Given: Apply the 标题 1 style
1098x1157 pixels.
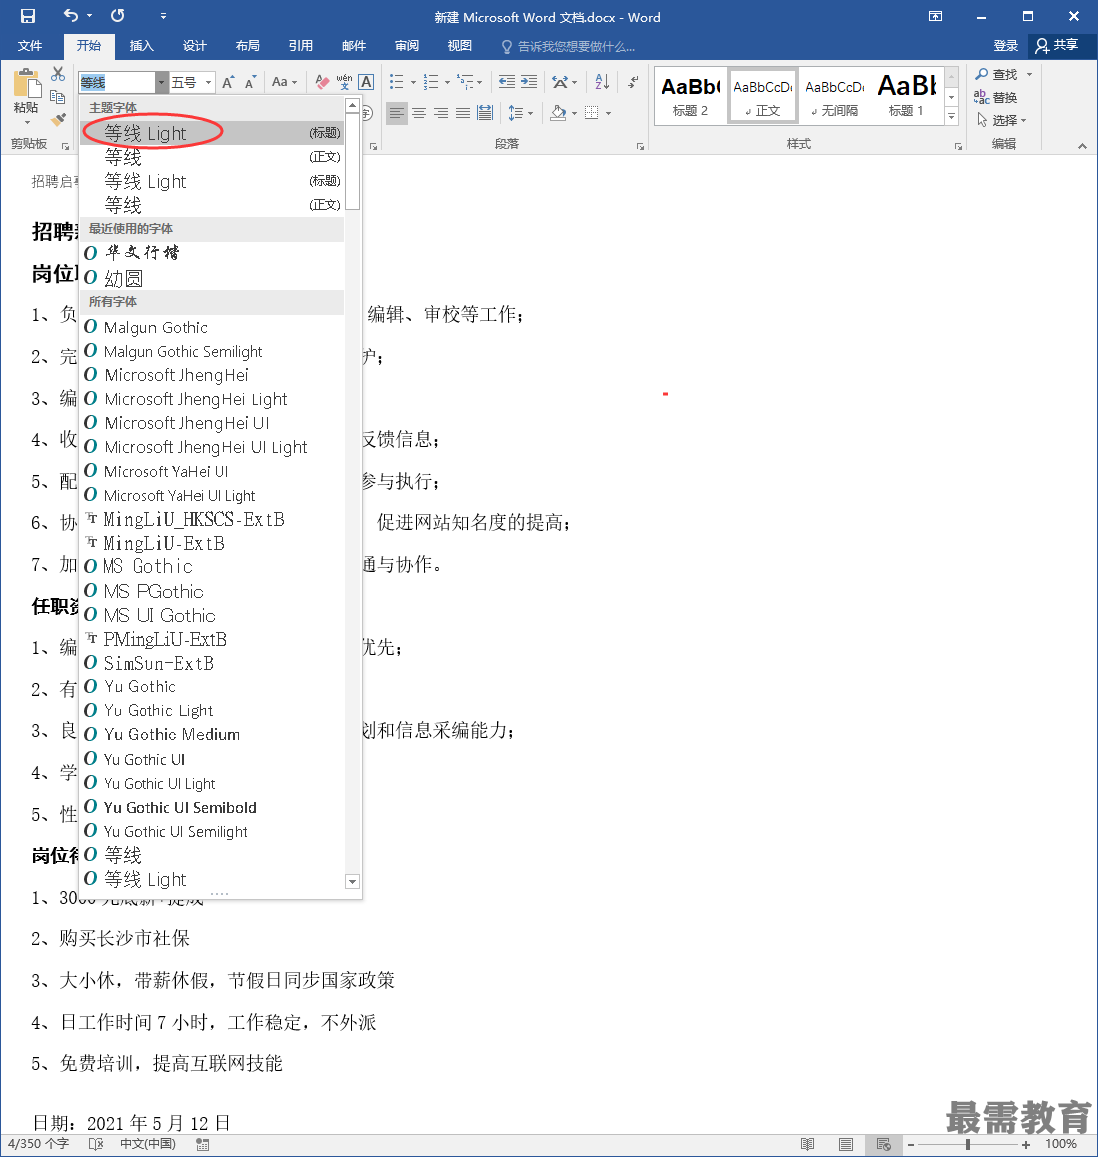Looking at the screenshot, I should 906,96.
